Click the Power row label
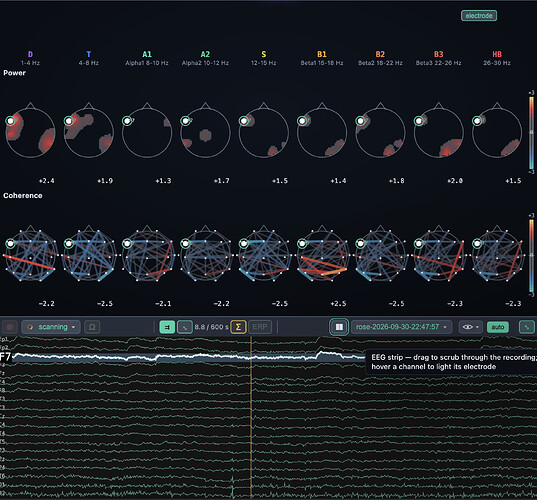537x500 pixels. pos(14,73)
